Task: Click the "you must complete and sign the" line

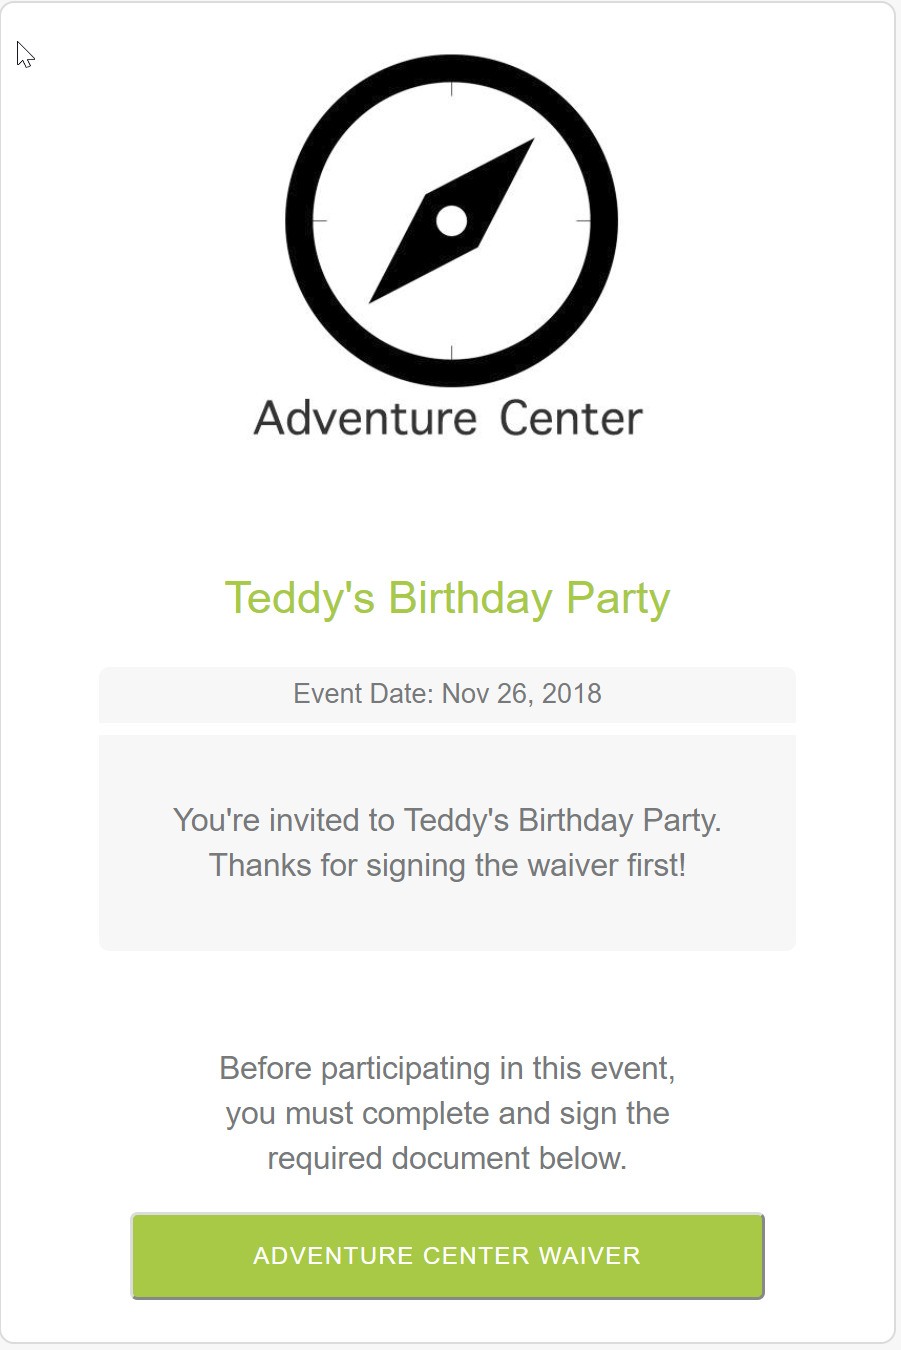Action: tap(447, 1114)
